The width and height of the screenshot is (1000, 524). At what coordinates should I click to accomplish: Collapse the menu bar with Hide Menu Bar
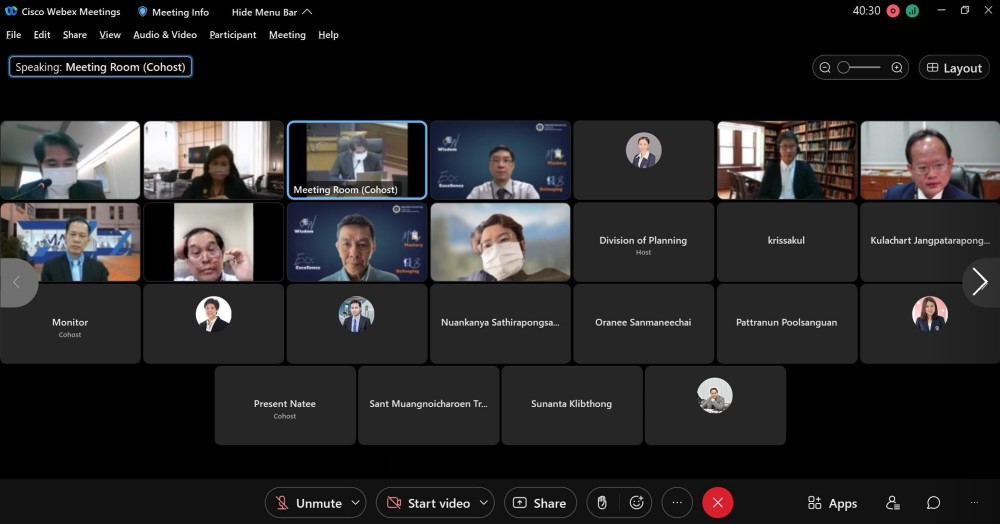[x=271, y=12]
